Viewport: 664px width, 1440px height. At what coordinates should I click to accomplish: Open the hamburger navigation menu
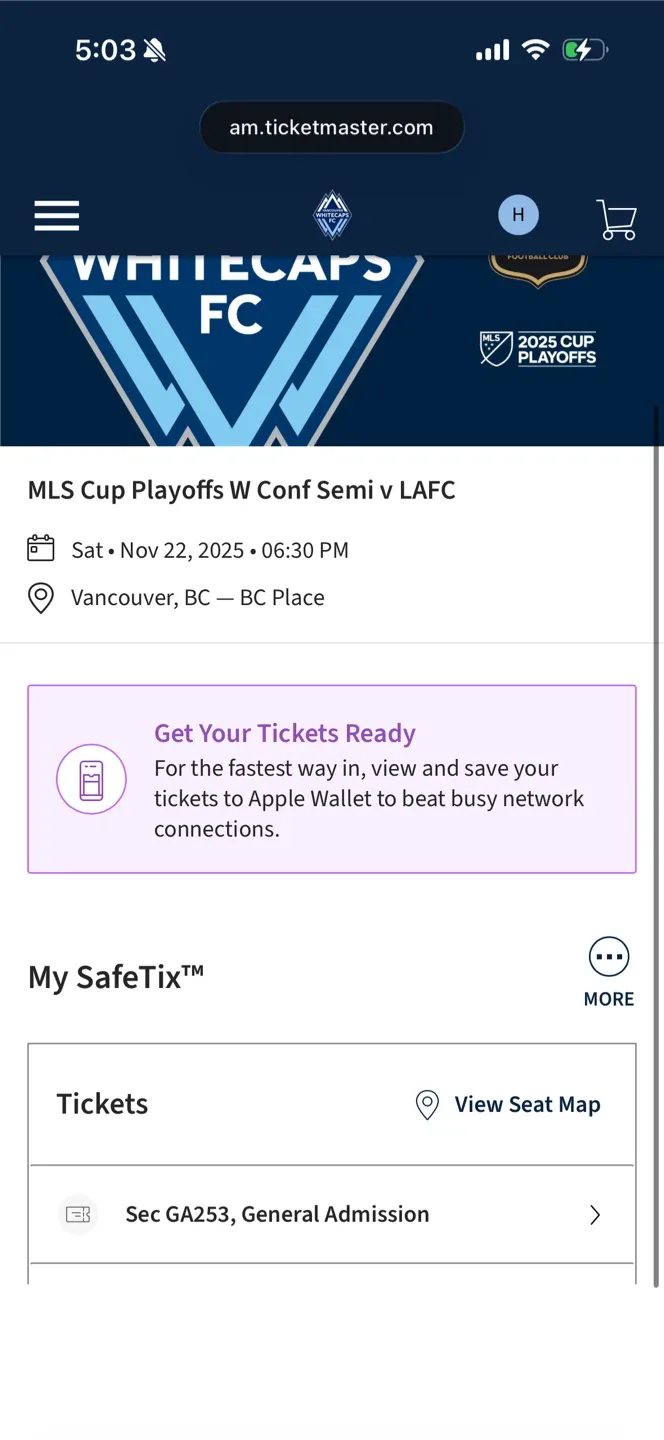pos(56,215)
